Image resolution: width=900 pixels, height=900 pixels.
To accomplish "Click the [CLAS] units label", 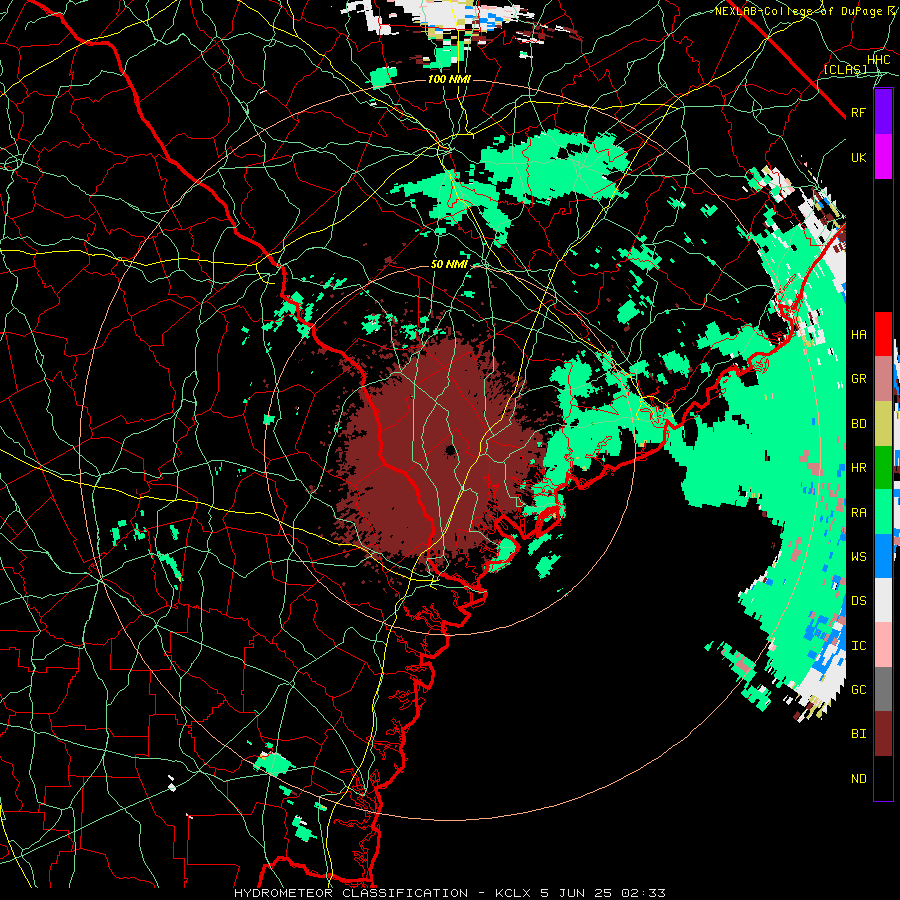I will (x=845, y=69).
